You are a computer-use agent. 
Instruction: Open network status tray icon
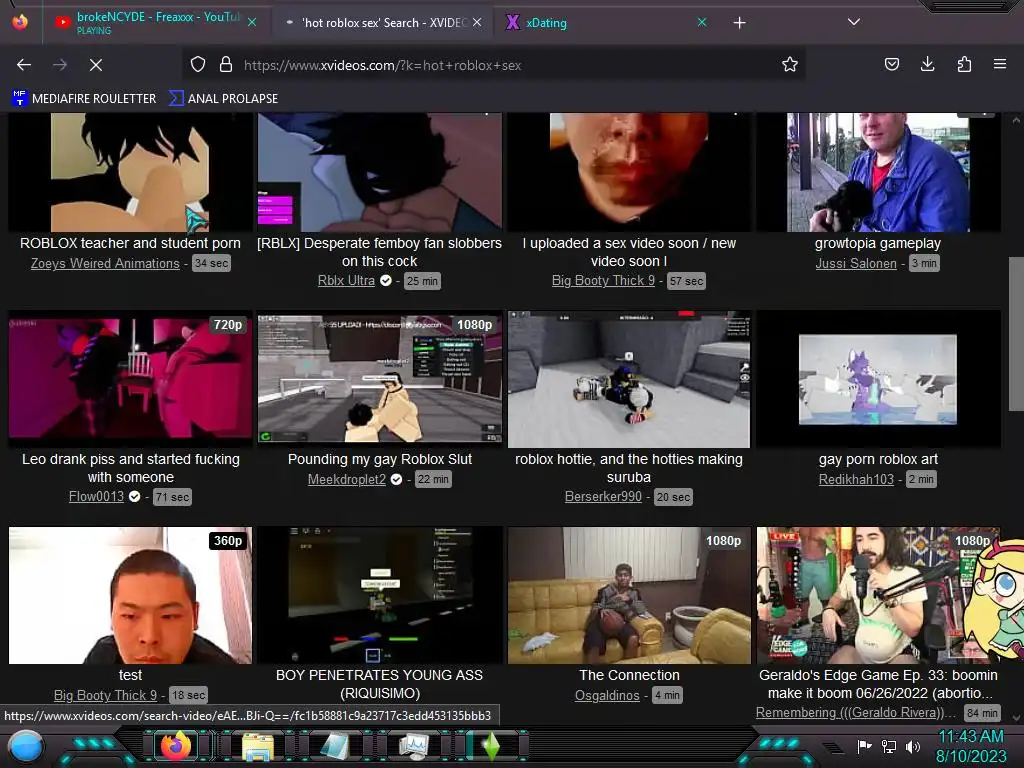pos(889,746)
